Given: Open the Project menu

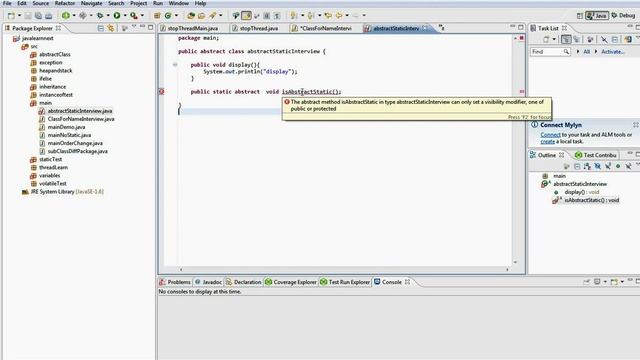Looking at the screenshot, I should [138, 3].
